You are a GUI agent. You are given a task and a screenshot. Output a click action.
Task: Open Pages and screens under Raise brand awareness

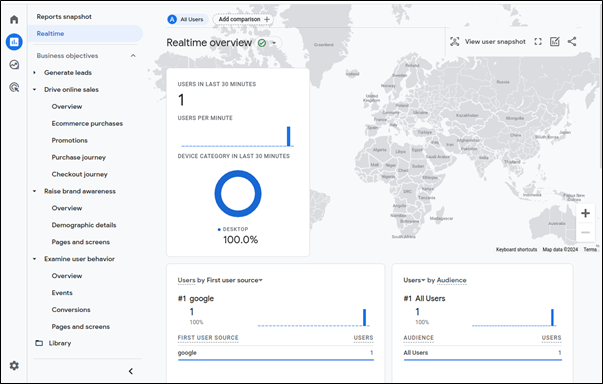[81, 242]
